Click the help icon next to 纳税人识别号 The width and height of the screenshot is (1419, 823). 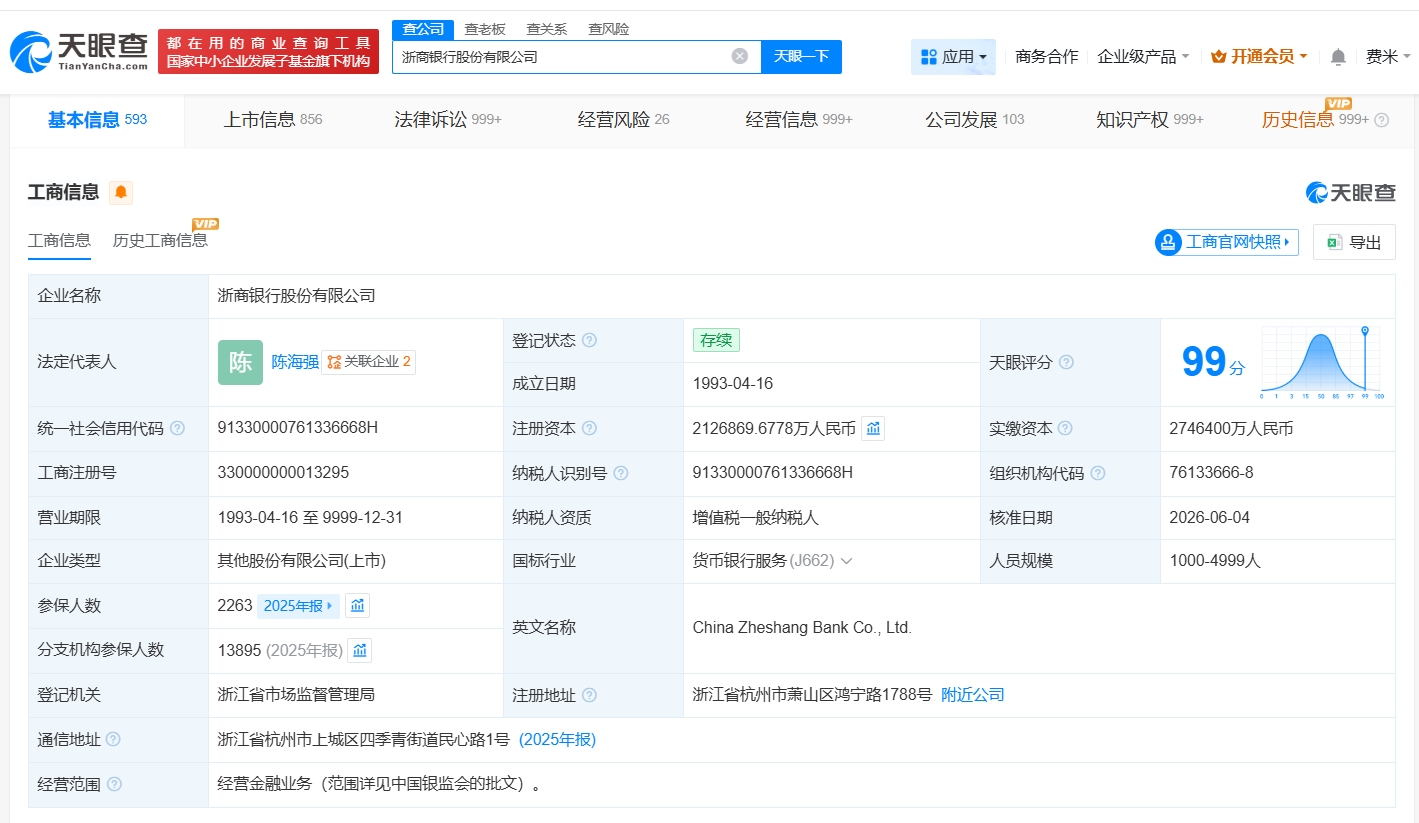click(620, 473)
